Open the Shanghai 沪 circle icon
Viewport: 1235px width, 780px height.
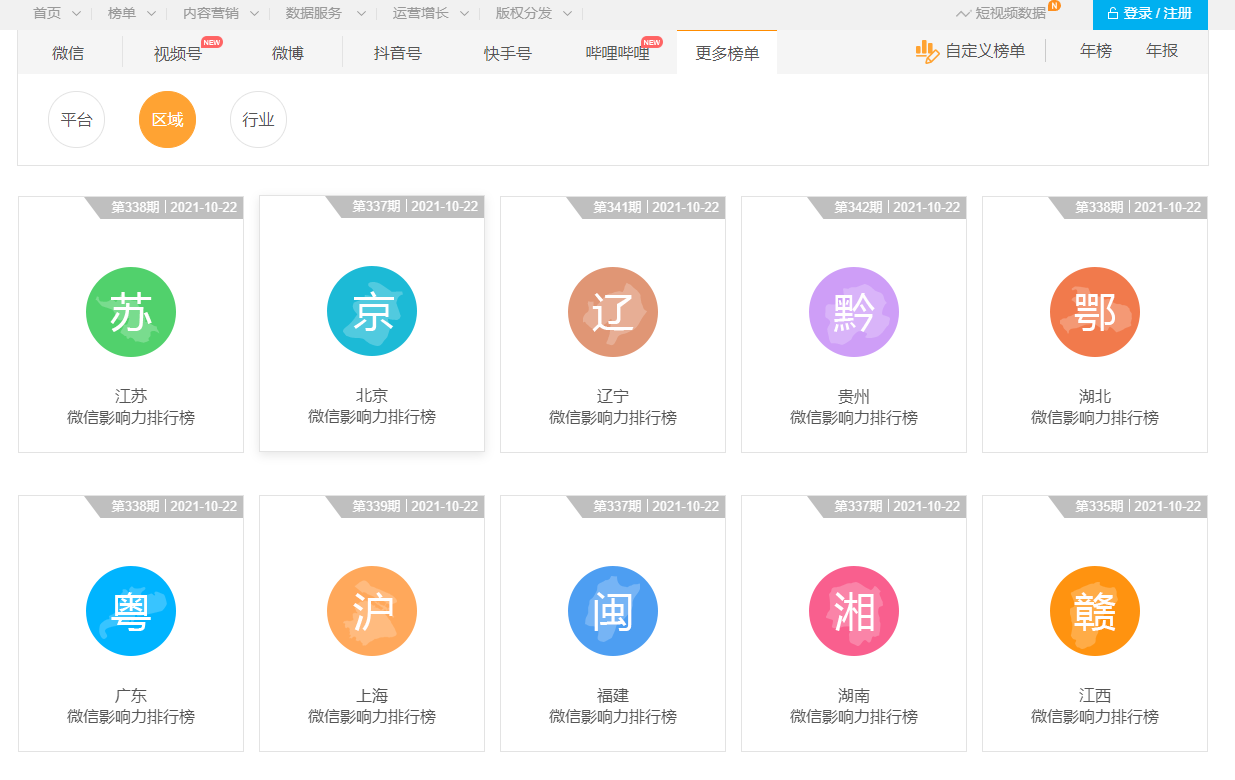click(x=372, y=611)
